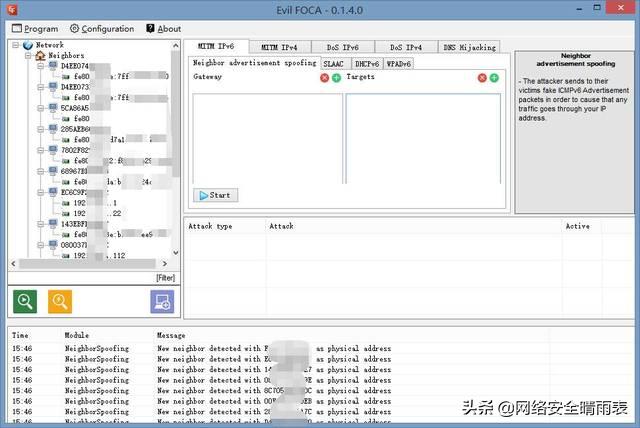Switch to the DoS IPv6 tab

[342, 47]
